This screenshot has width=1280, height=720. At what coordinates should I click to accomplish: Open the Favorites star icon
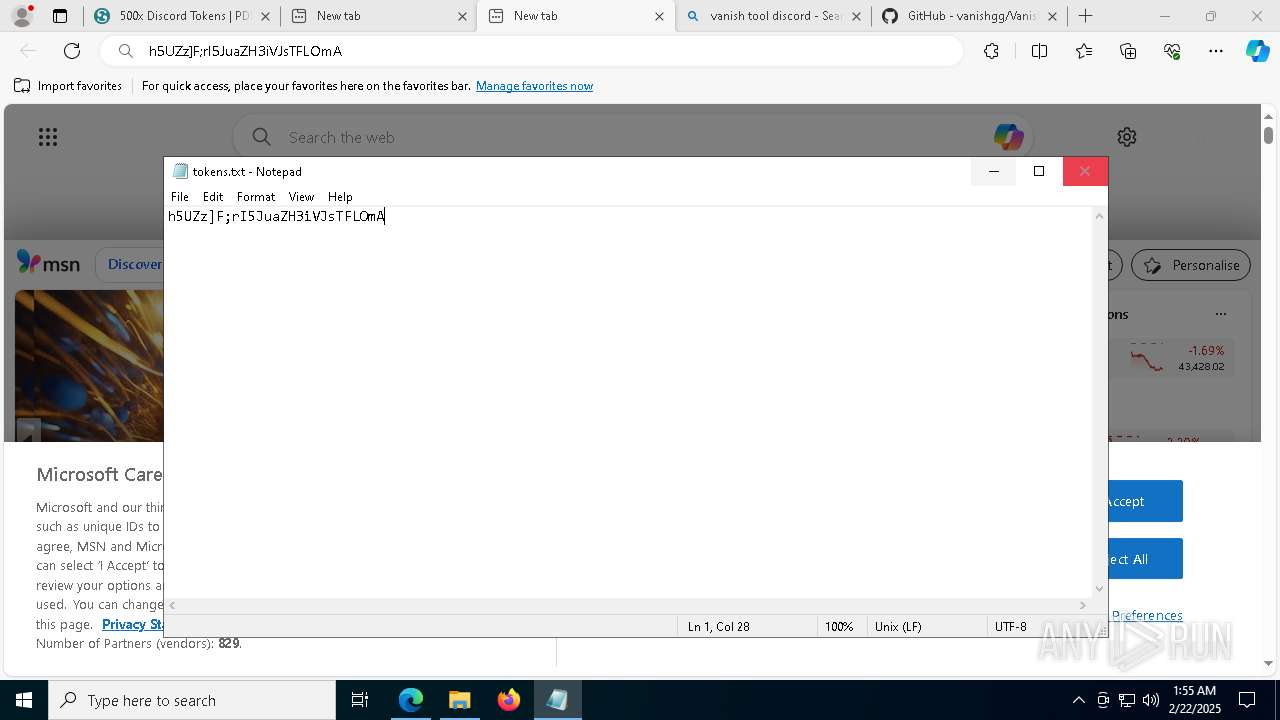[x=1084, y=51]
